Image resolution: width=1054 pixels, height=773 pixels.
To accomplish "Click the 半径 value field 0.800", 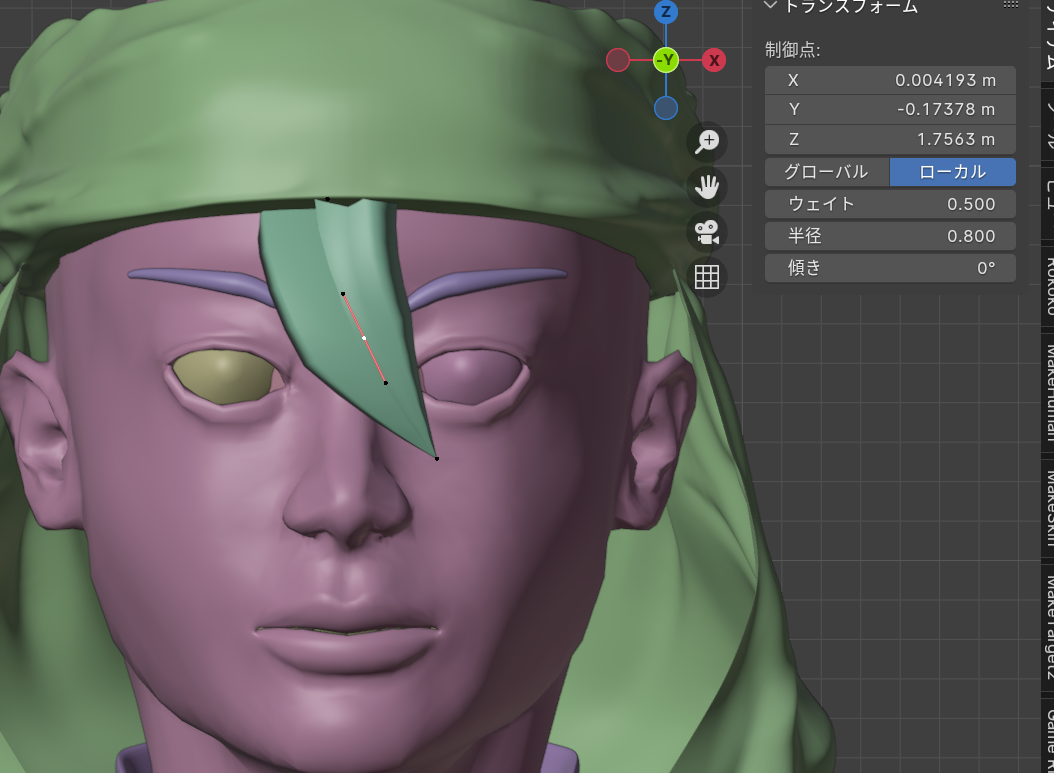I will tap(890, 236).
